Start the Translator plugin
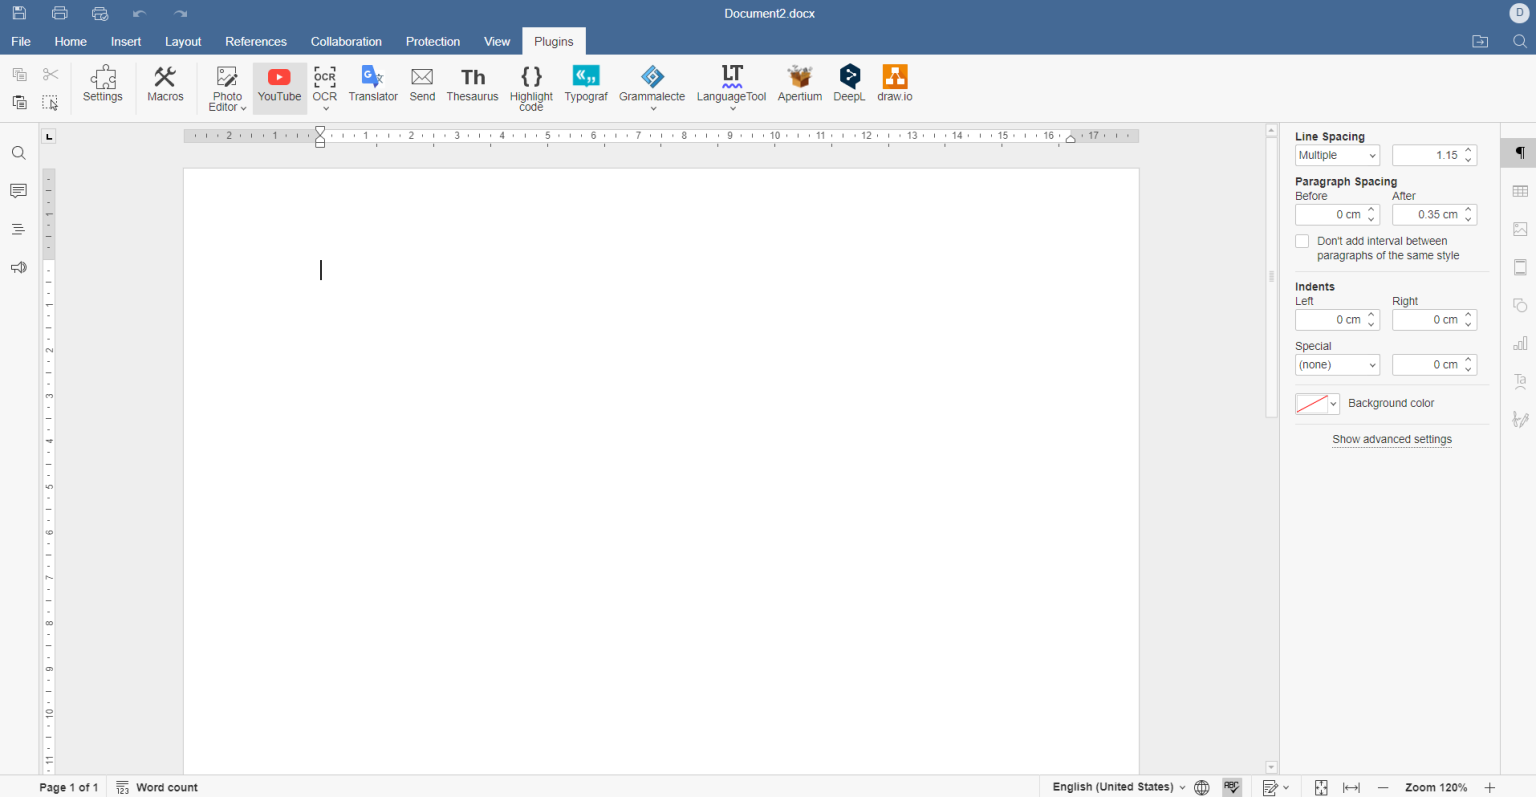The width and height of the screenshot is (1536, 797). [373, 86]
